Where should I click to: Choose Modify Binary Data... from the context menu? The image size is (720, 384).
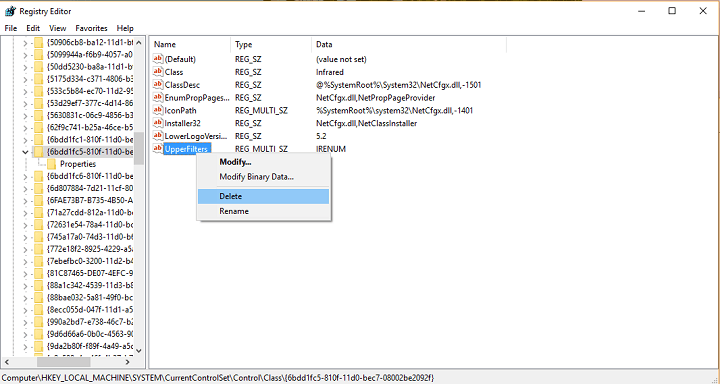coord(264,177)
